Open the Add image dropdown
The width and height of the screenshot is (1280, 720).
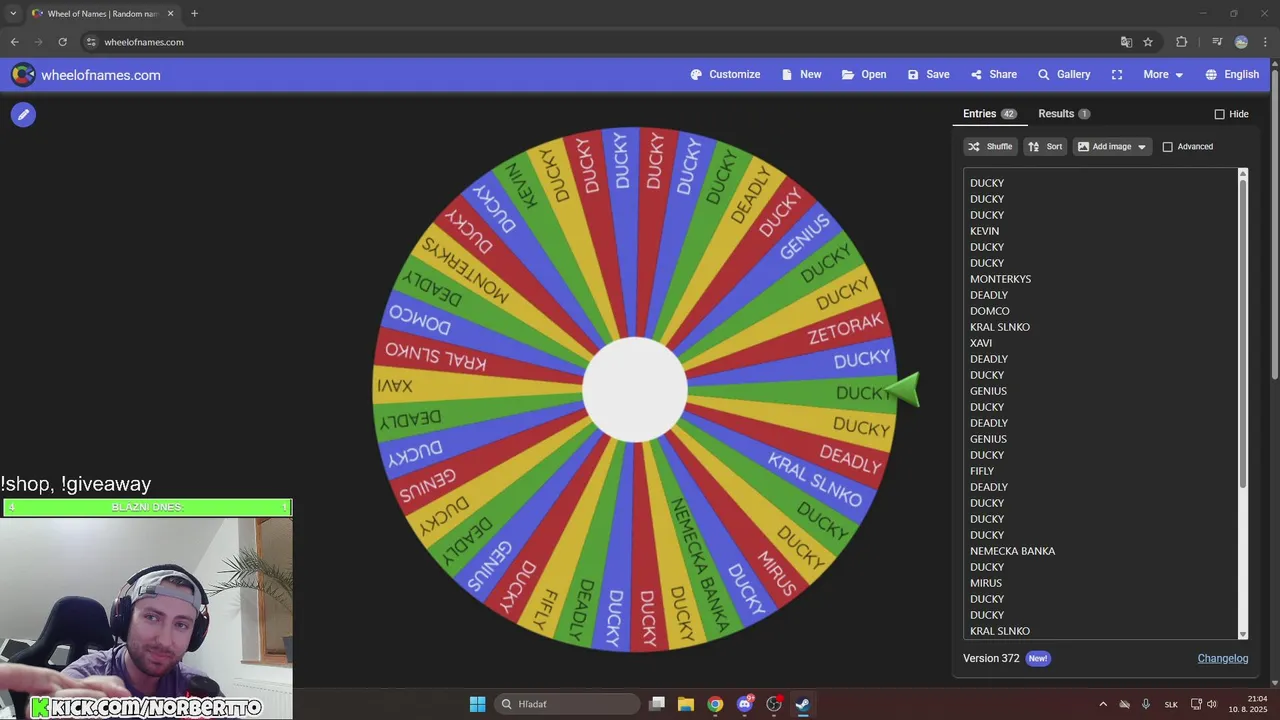[x=1112, y=147]
